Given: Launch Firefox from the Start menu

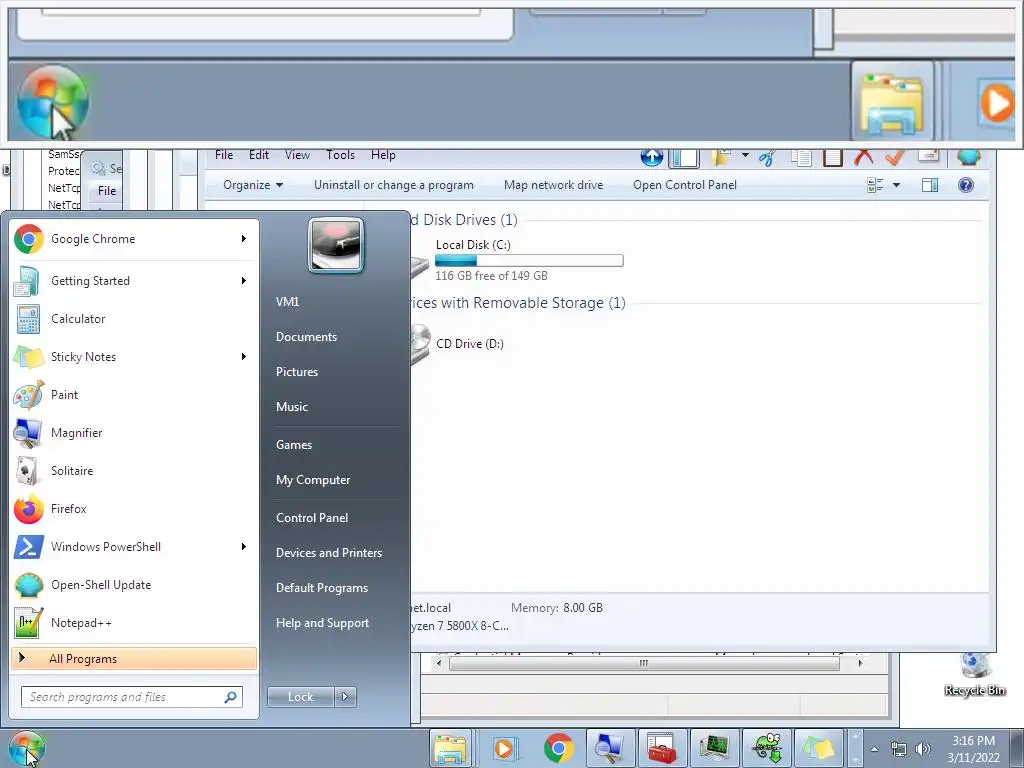Looking at the screenshot, I should [x=133, y=509].
